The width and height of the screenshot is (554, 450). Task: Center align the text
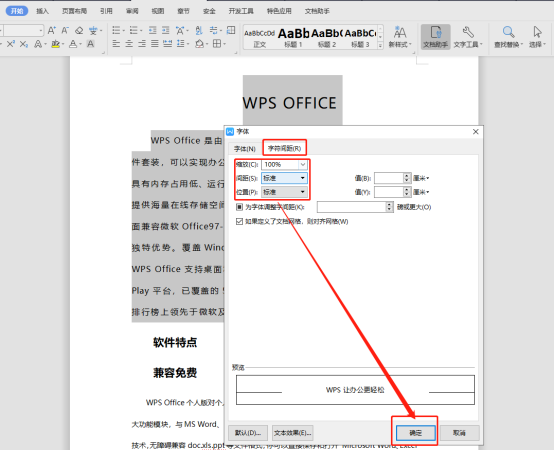coord(129,44)
